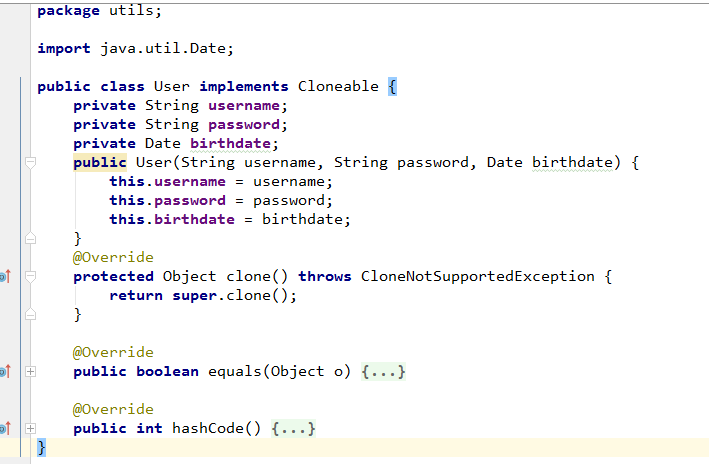This screenshot has height=464, width=709.
Task: Click the java.util.Date import statement
Action: 135,48
